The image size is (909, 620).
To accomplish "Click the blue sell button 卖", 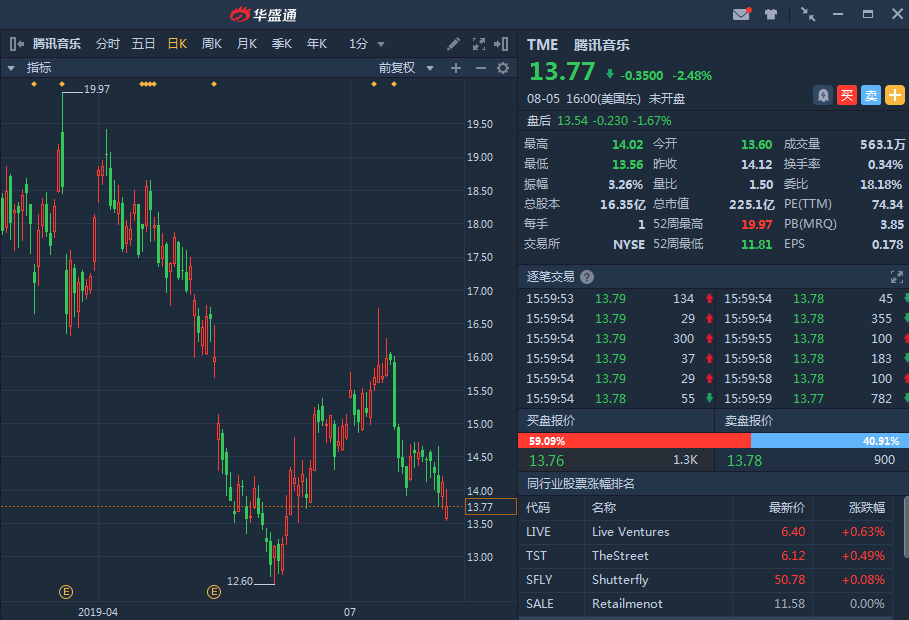I will coord(871,95).
